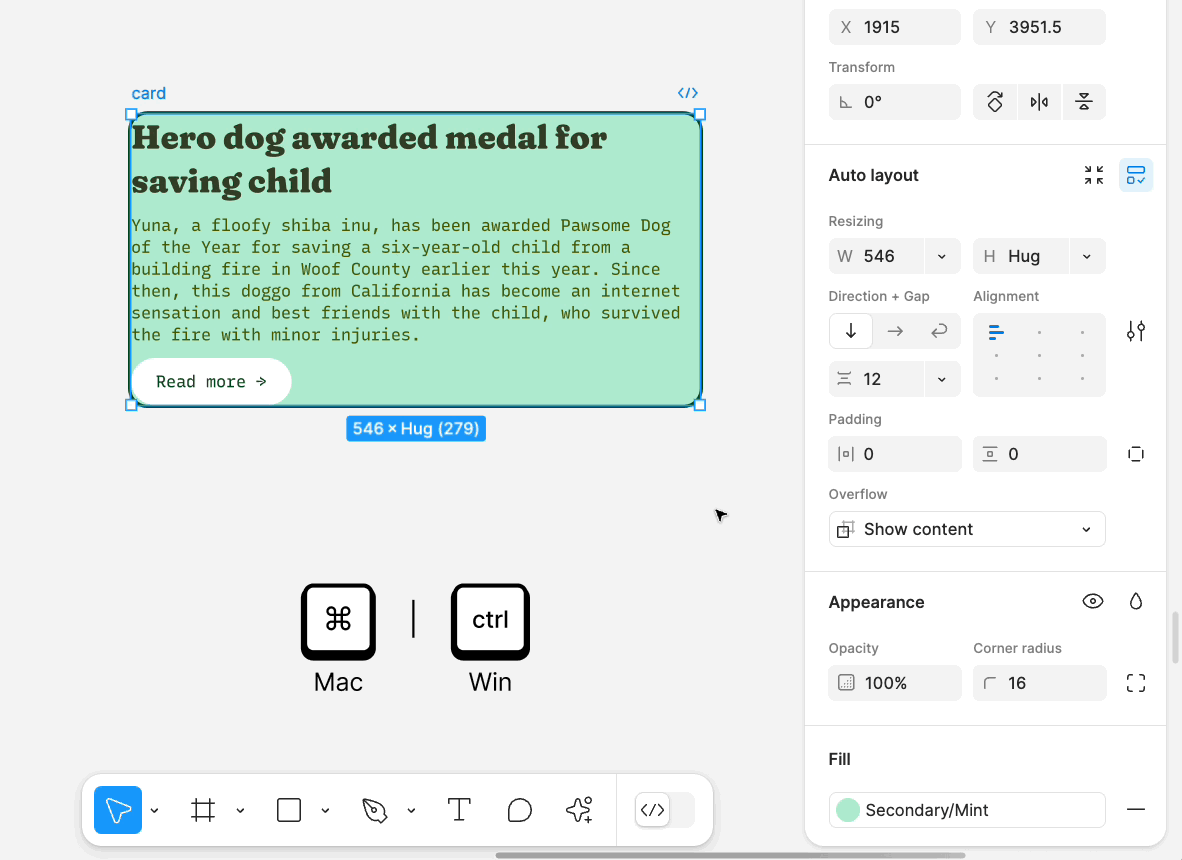
Task: Click the Secondary/Mint color swatch
Action: 848,810
